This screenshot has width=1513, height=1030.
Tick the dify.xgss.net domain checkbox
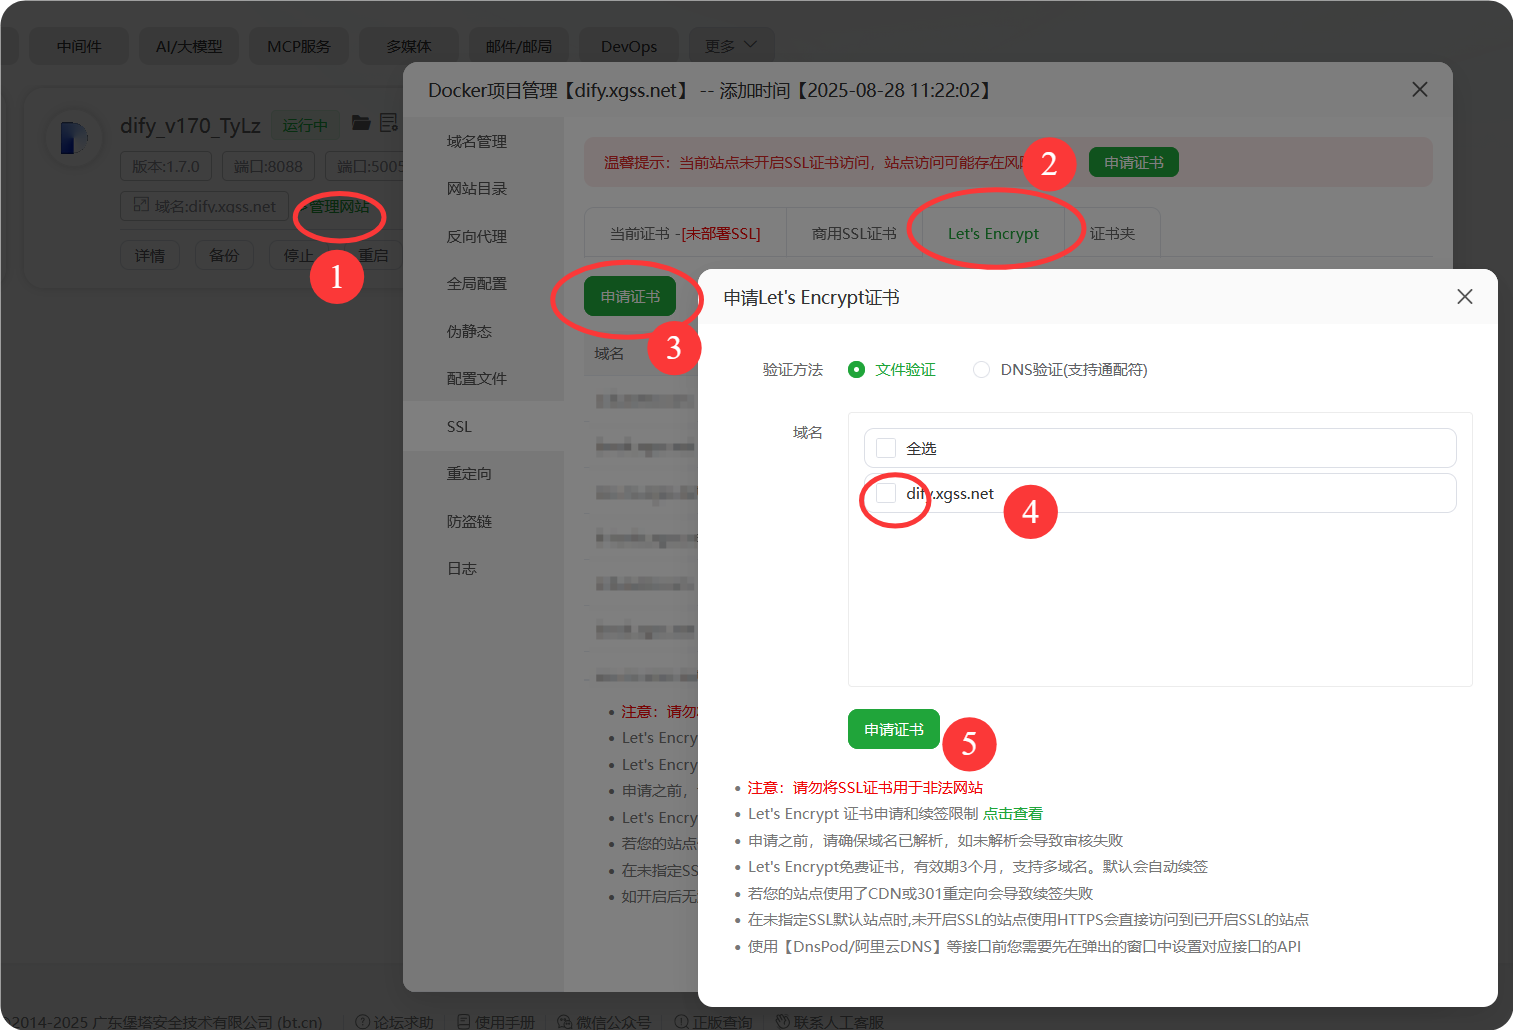coord(886,493)
